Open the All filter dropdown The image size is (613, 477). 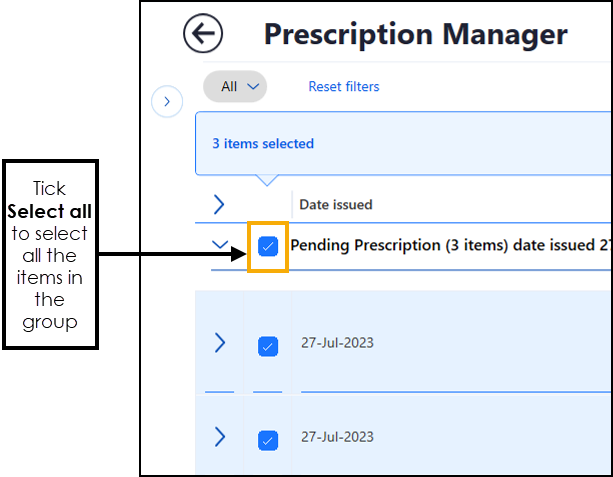[235, 87]
